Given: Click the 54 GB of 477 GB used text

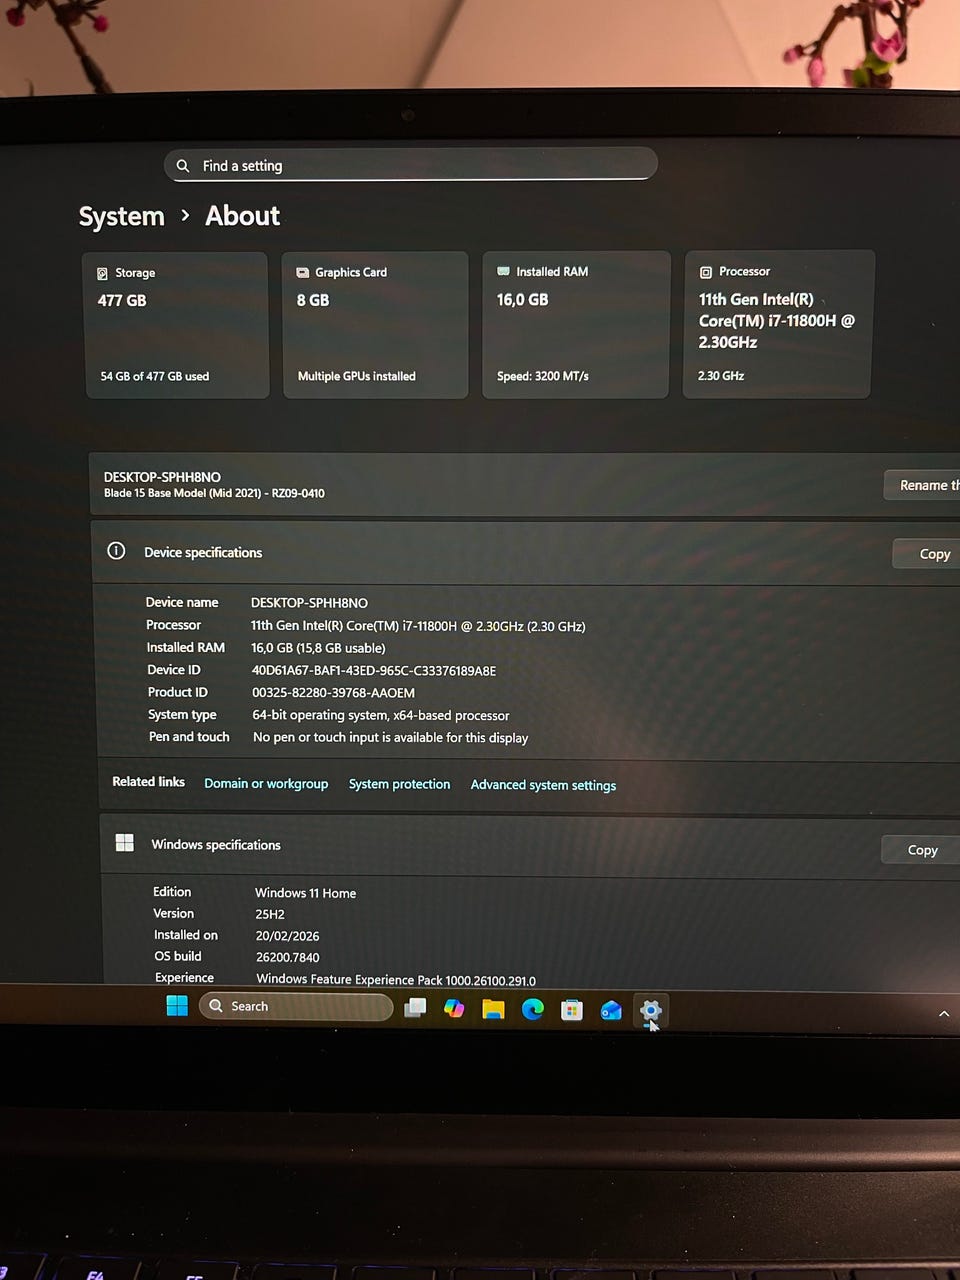Looking at the screenshot, I should coord(155,376).
